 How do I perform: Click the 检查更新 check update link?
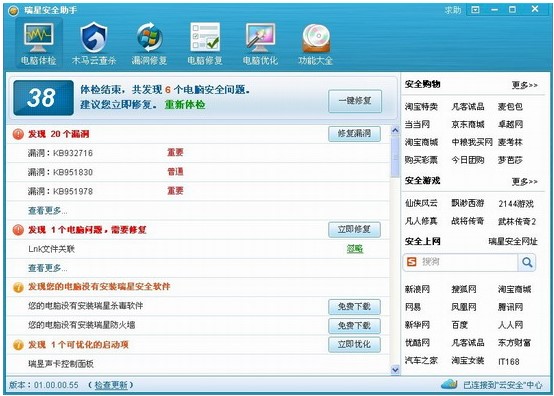click(111, 385)
